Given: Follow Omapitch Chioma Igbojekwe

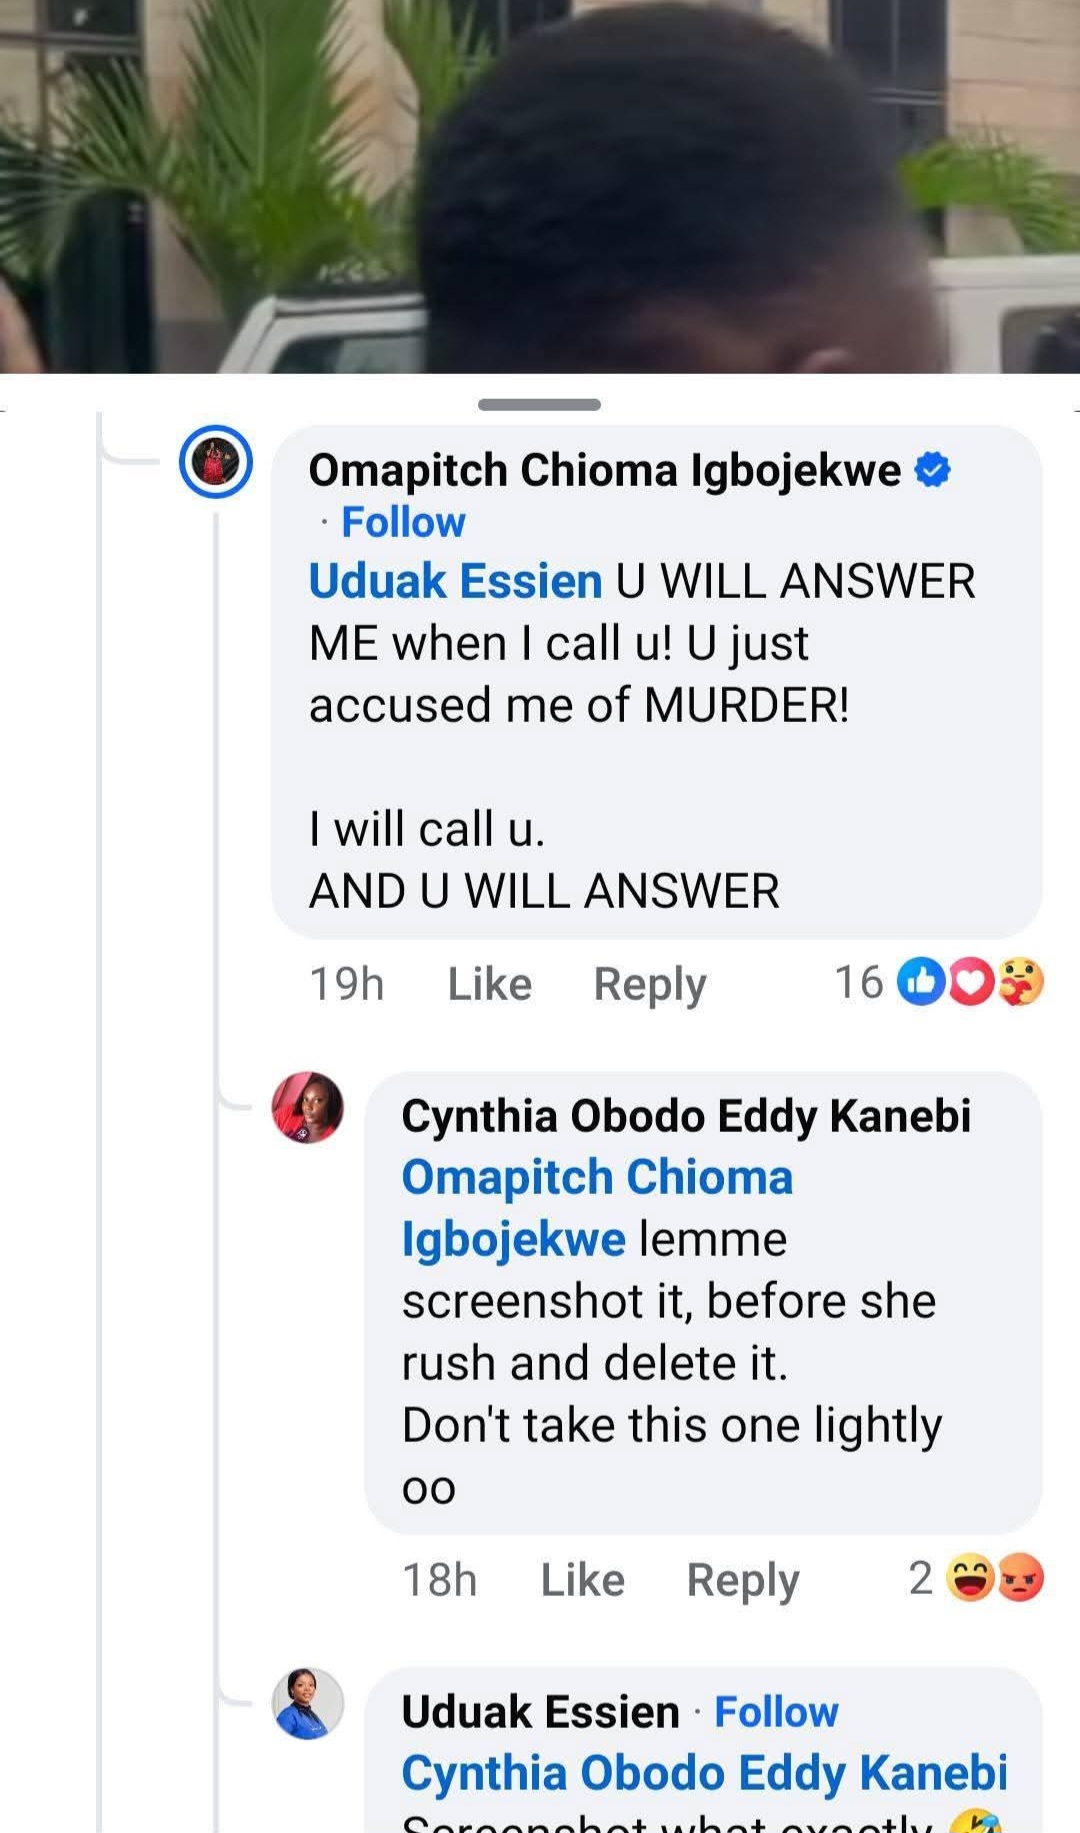Looking at the screenshot, I should point(402,521).
